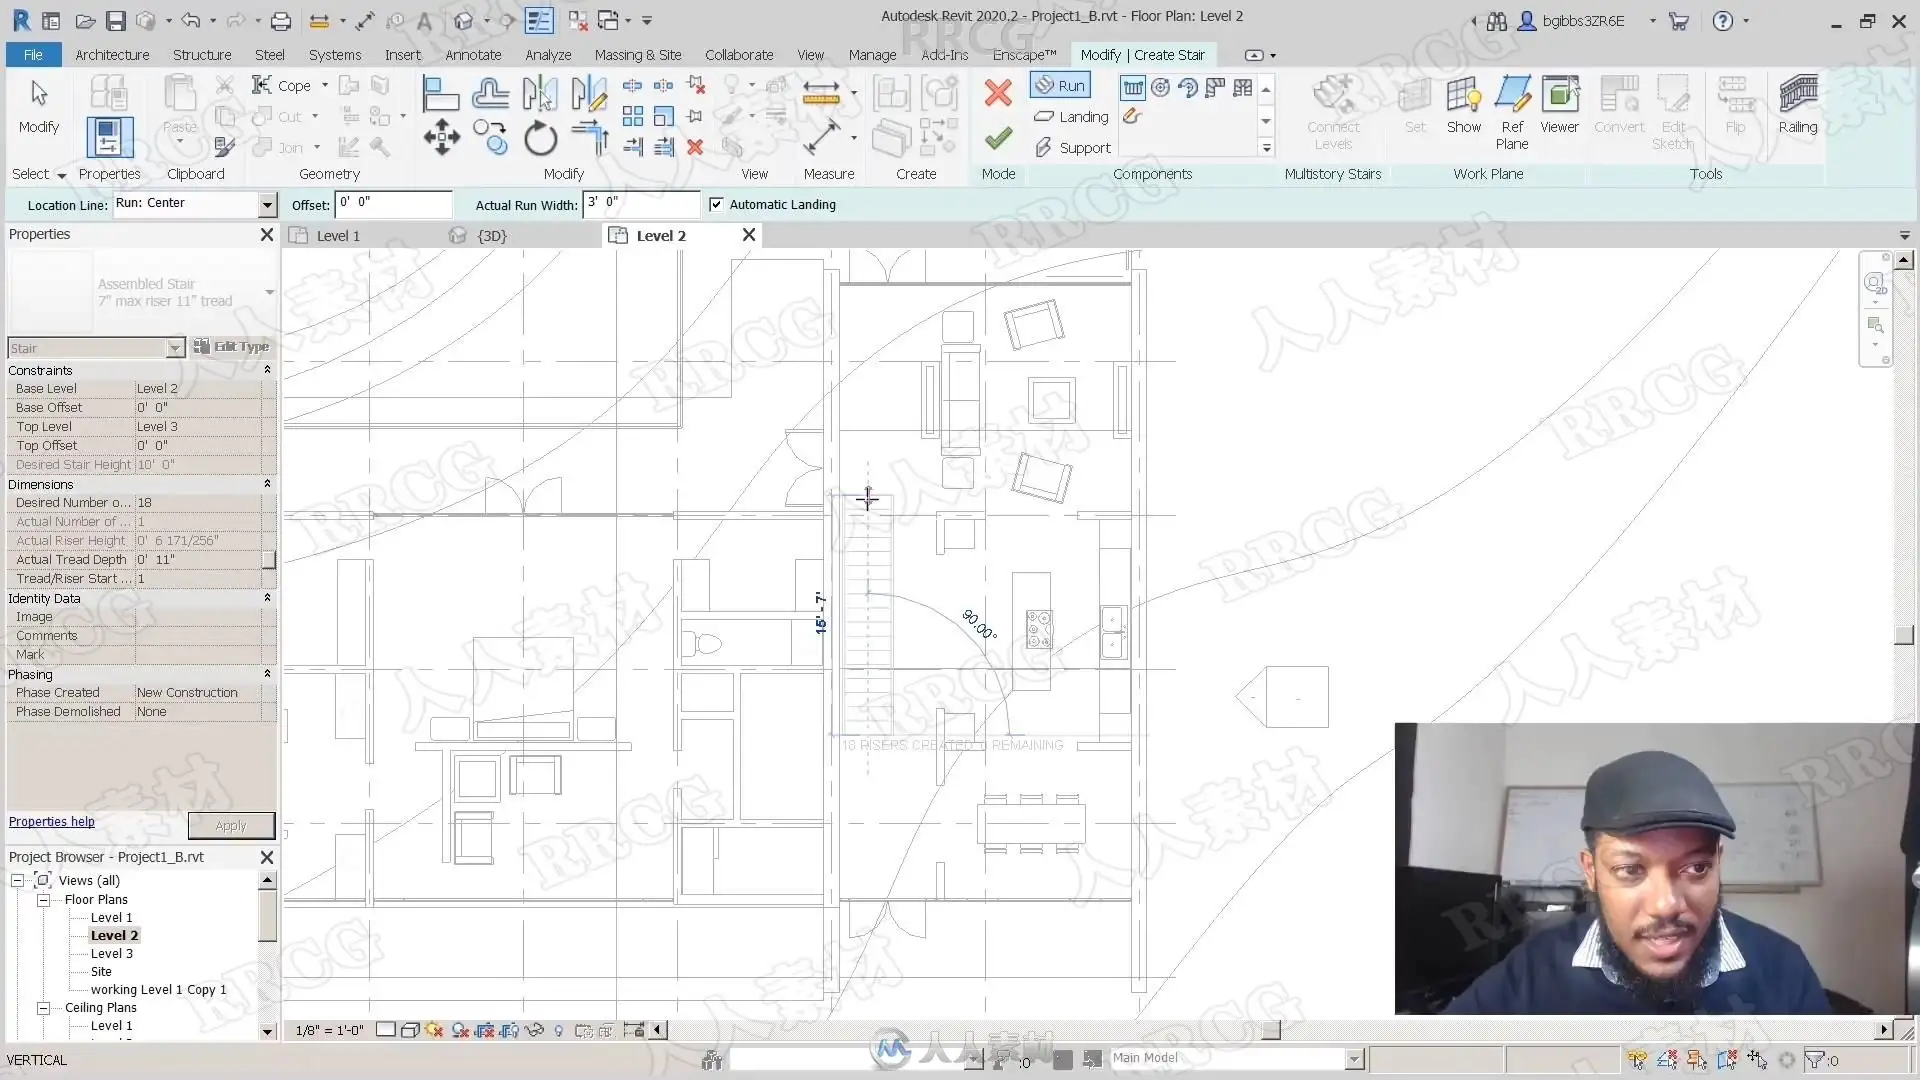The height and width of the screenshot is (1080, 1920).
Task: Select the Support component button
Action: click(1072, 148)
